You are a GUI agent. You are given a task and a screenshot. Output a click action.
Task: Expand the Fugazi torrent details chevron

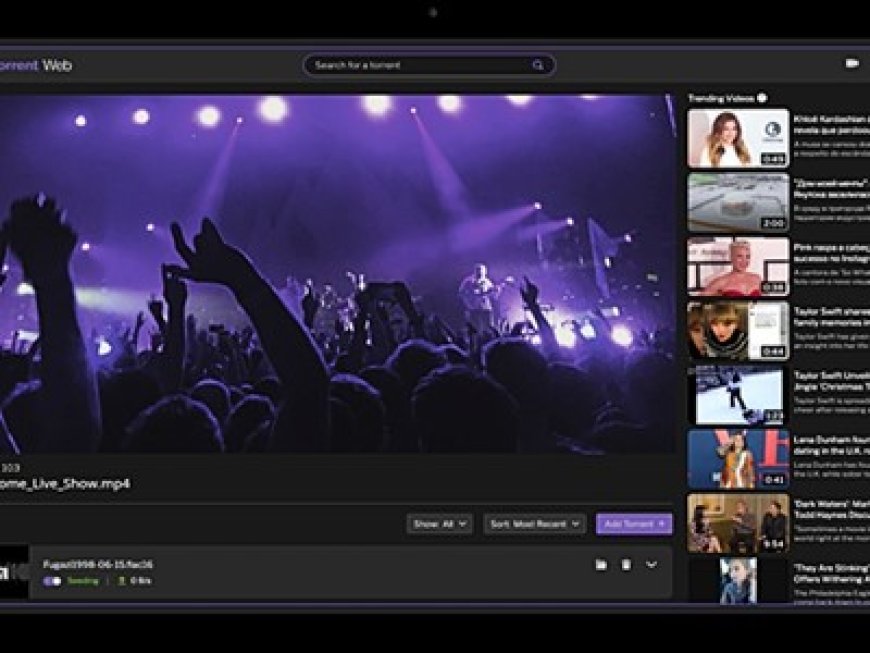[652, 563]
